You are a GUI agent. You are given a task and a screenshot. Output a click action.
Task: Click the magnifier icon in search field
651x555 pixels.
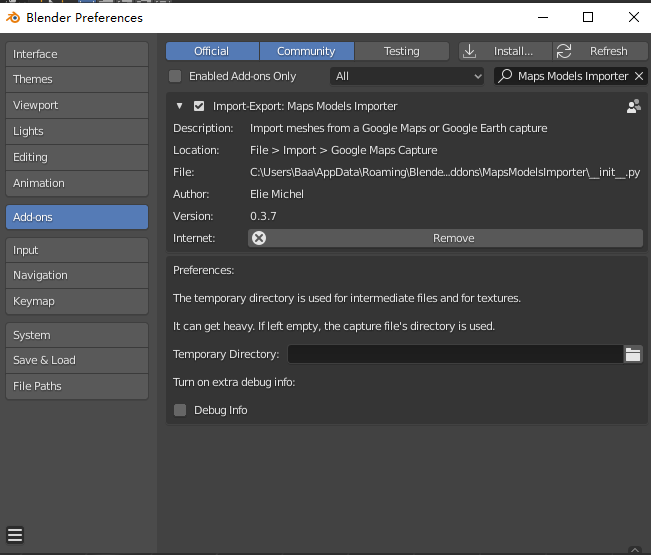point(506,76)
